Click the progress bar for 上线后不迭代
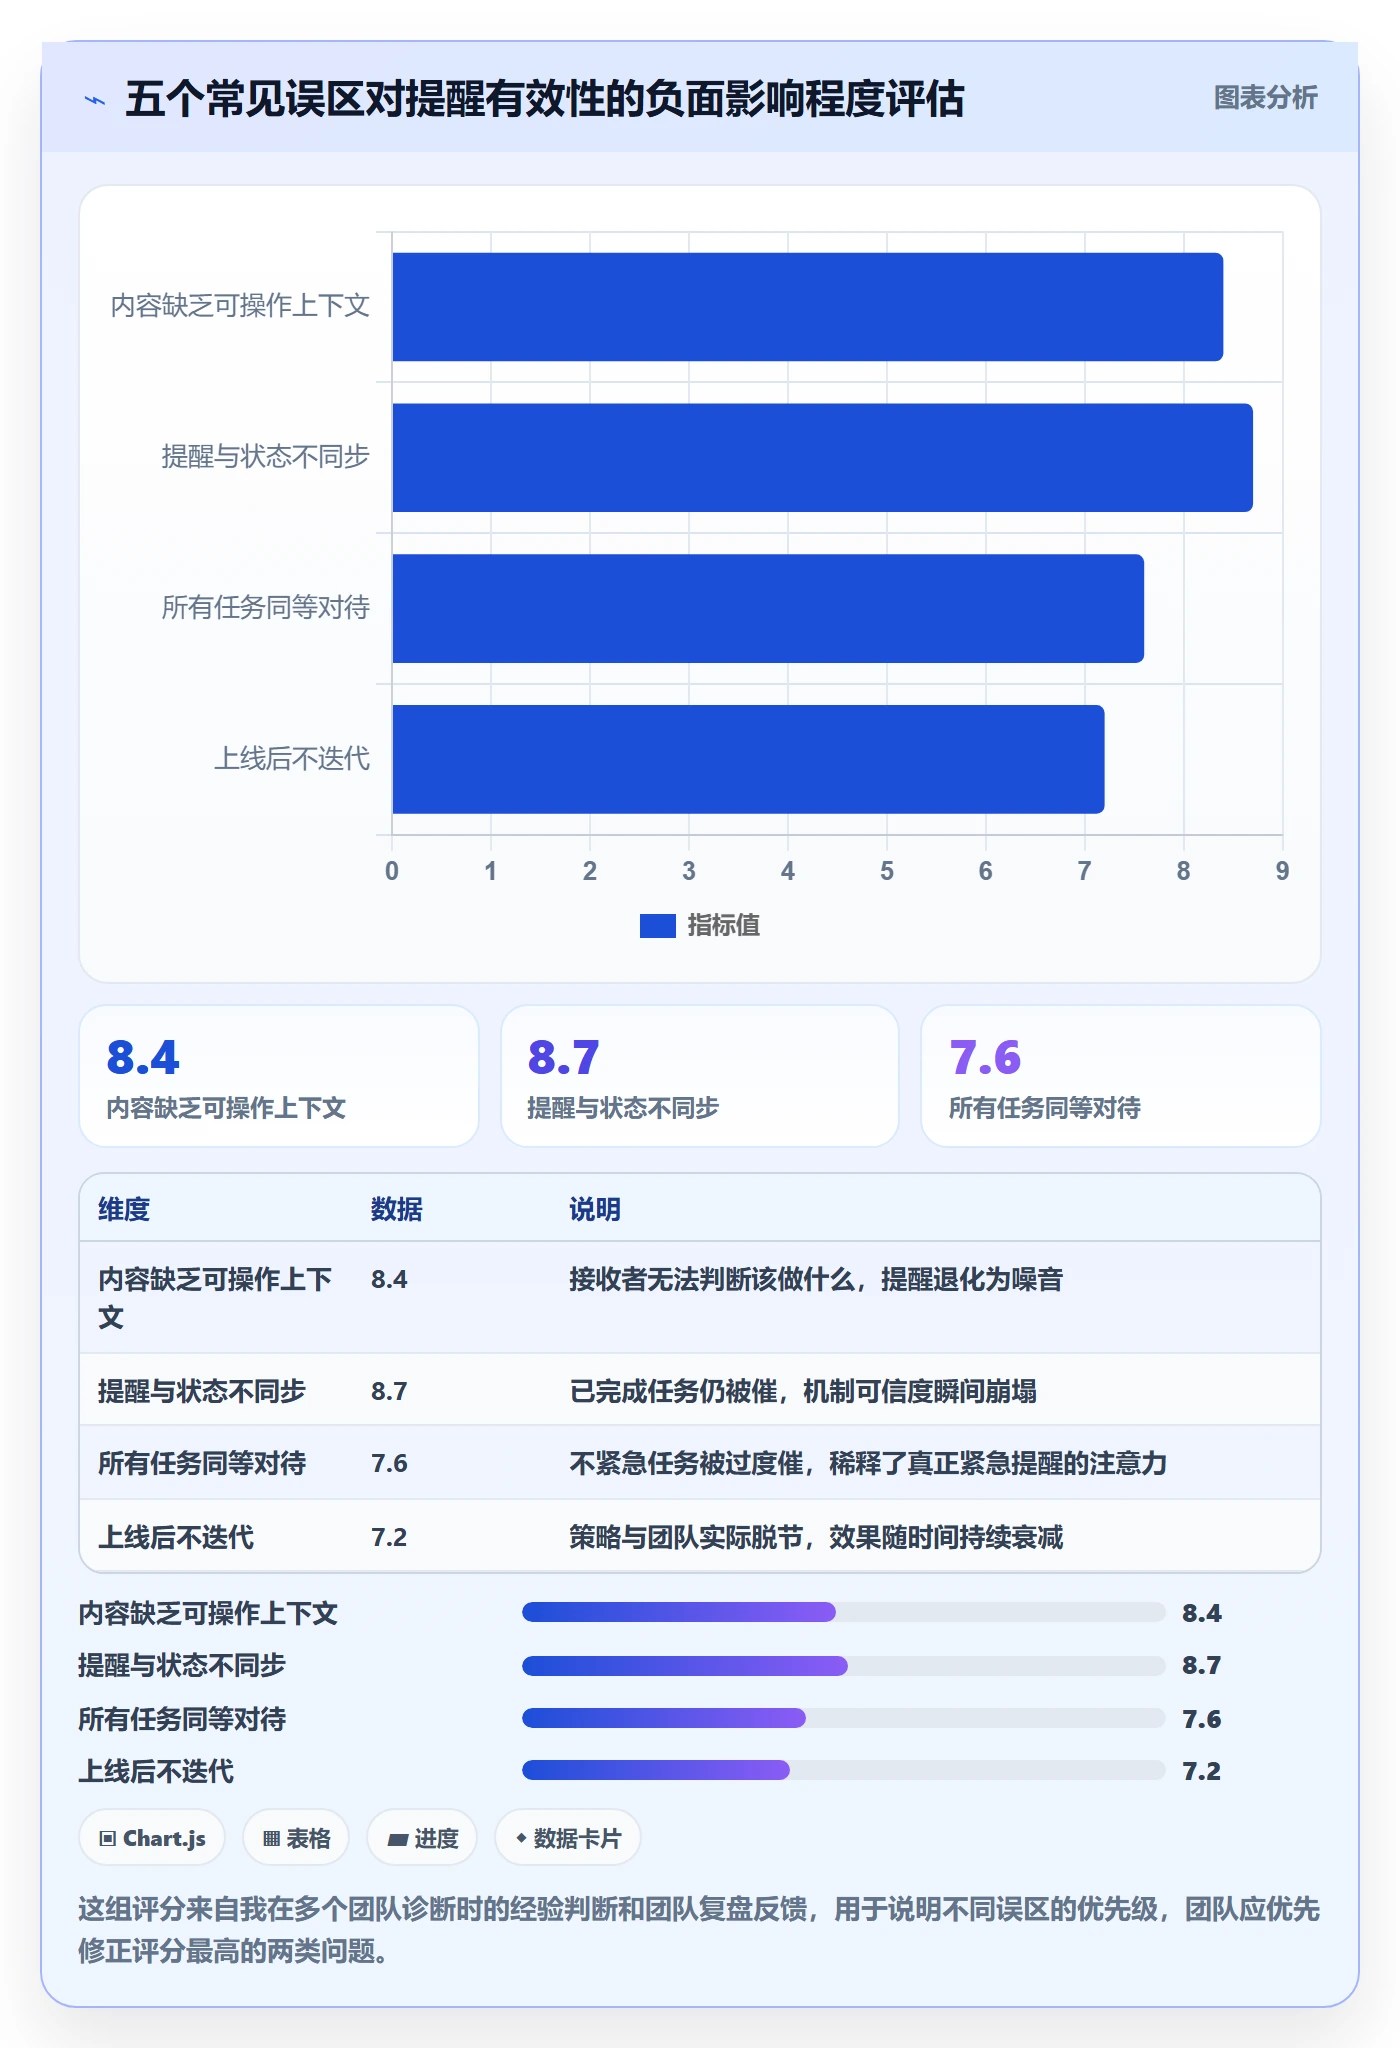 tap(844, 1771)
